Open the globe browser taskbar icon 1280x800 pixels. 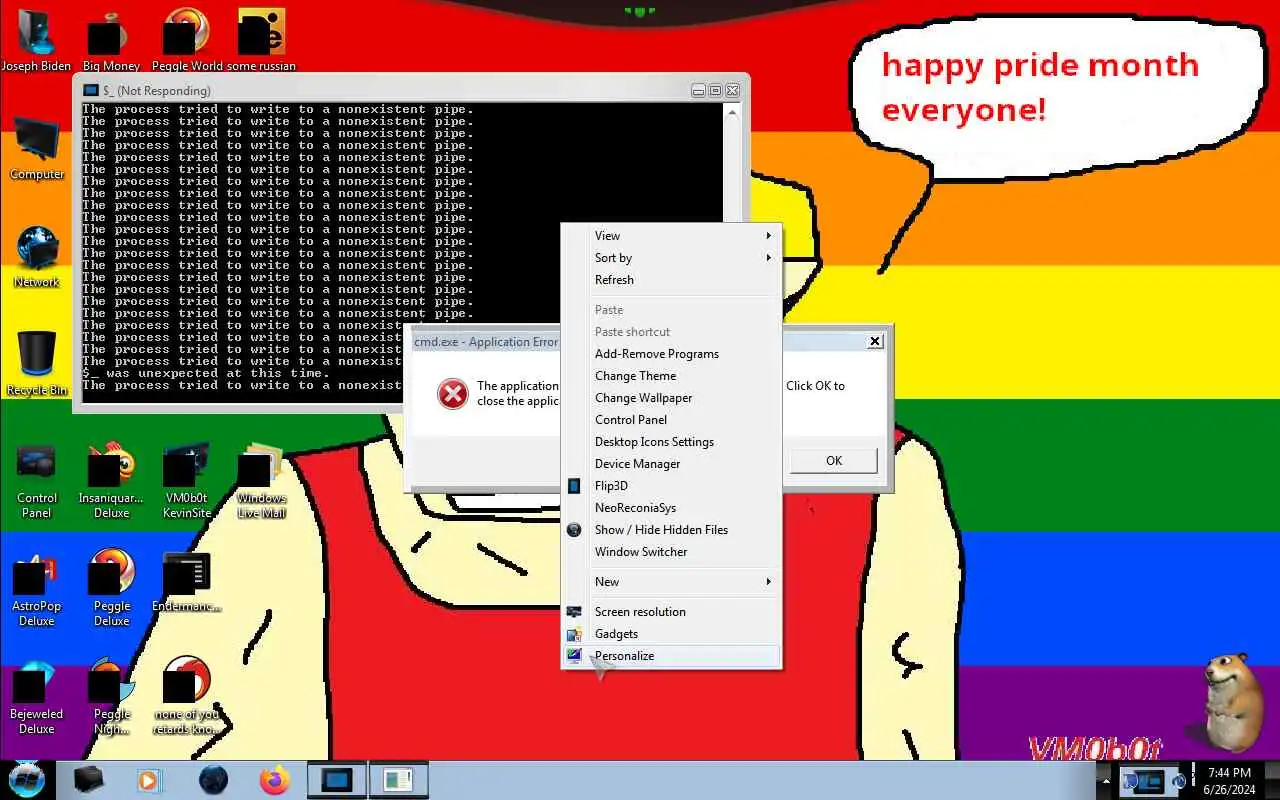[x=213, y=780]
